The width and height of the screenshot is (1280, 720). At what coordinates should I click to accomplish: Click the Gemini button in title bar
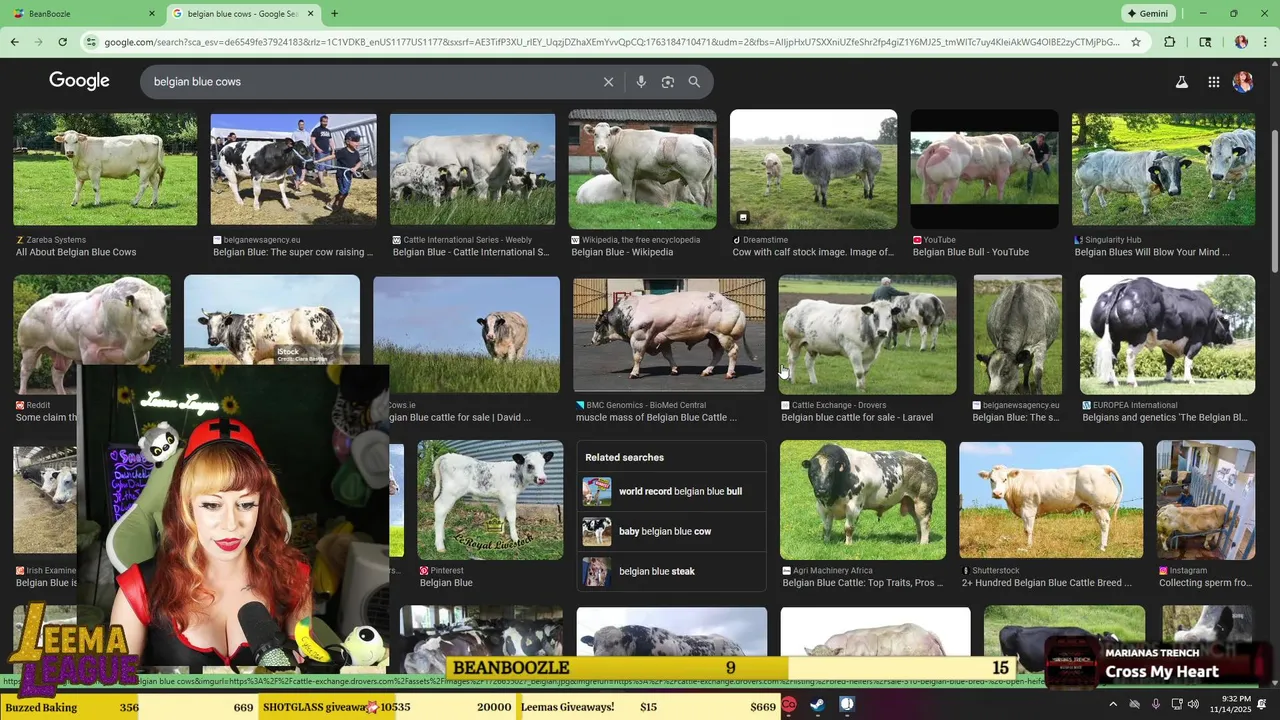pyautogui.click(x=1148, y=13)
